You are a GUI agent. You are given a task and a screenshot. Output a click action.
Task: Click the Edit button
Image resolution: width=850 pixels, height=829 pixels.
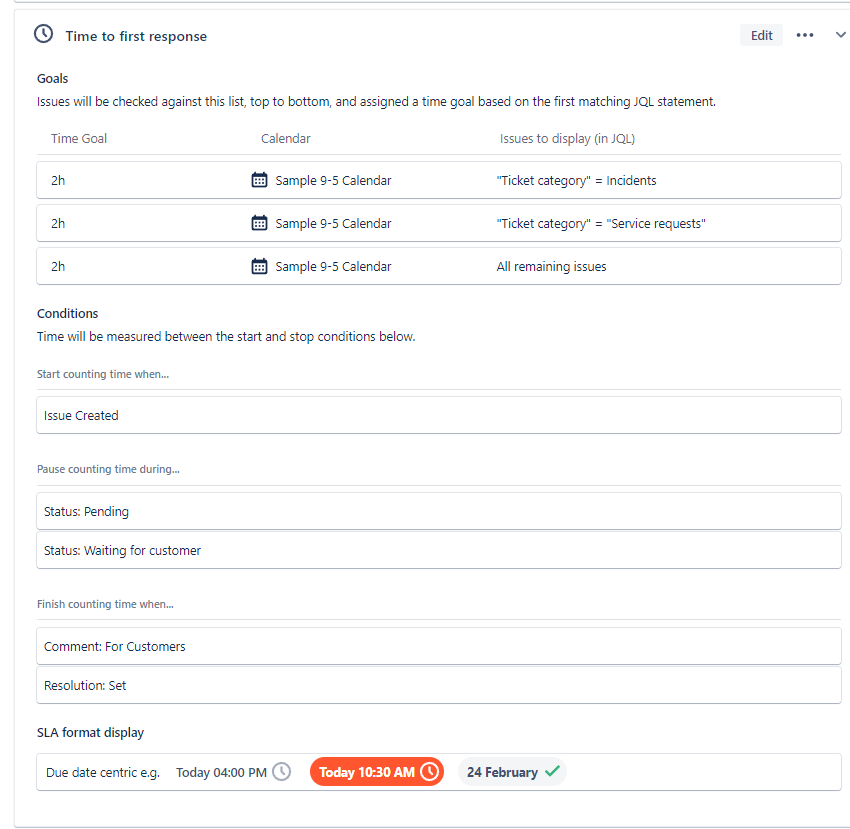761,35
